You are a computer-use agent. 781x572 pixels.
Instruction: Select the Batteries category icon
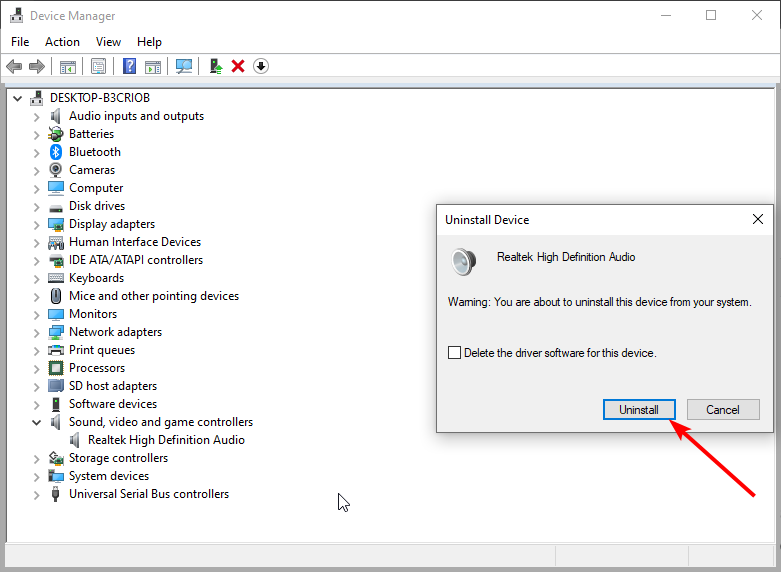(x=56, y=134)
